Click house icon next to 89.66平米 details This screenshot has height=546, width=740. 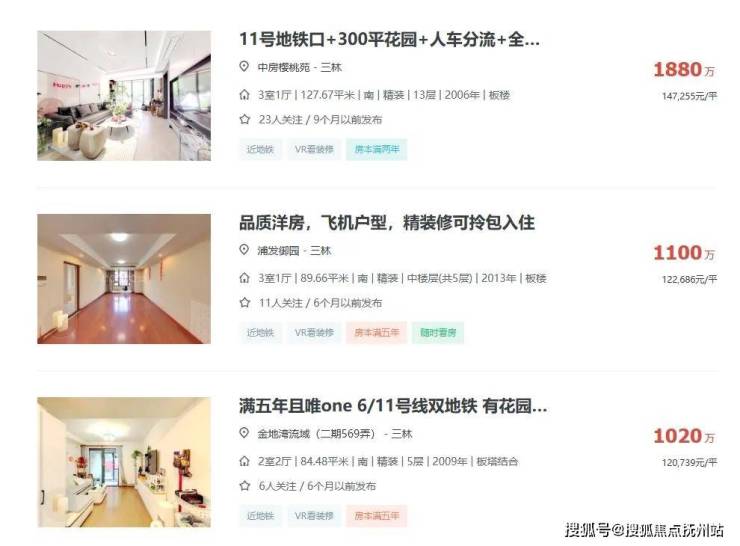click(244, 278)
